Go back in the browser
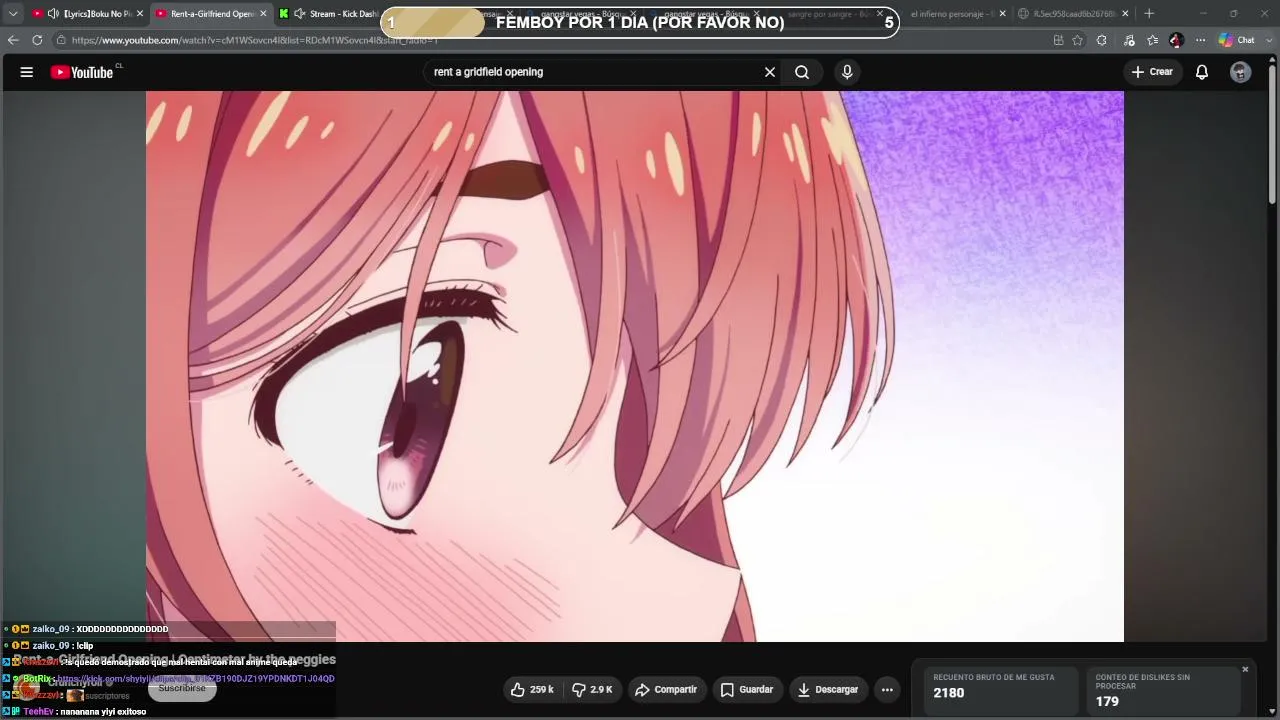Viewport: 1280px width, 720px height. [13, 40]
